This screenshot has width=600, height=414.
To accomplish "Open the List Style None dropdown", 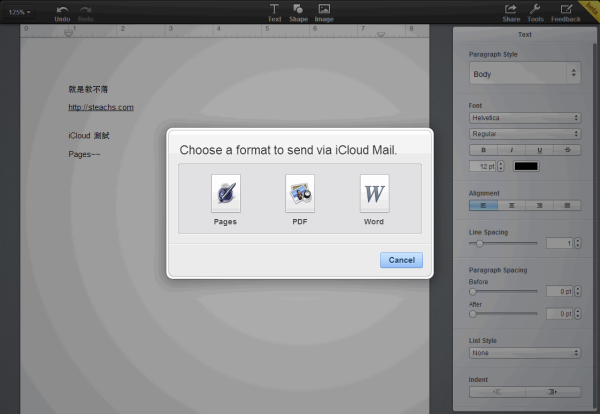I will 525,353.
